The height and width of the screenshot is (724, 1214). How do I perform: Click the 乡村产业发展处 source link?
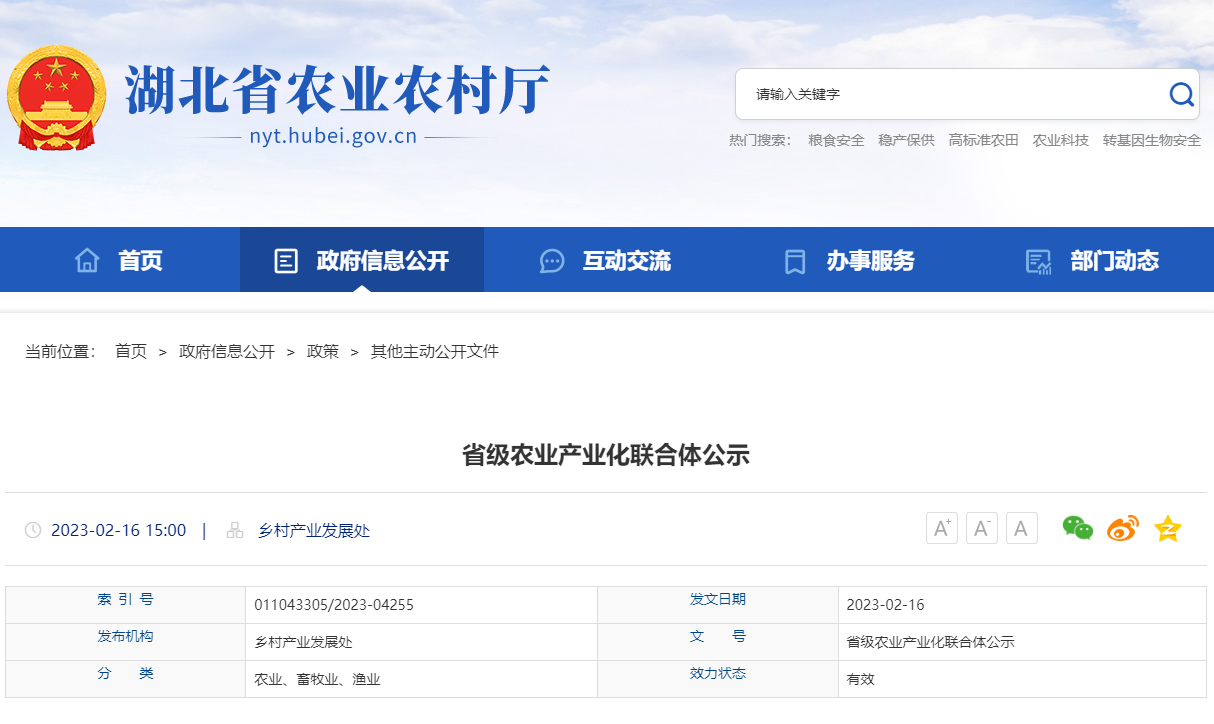(314, 531)
